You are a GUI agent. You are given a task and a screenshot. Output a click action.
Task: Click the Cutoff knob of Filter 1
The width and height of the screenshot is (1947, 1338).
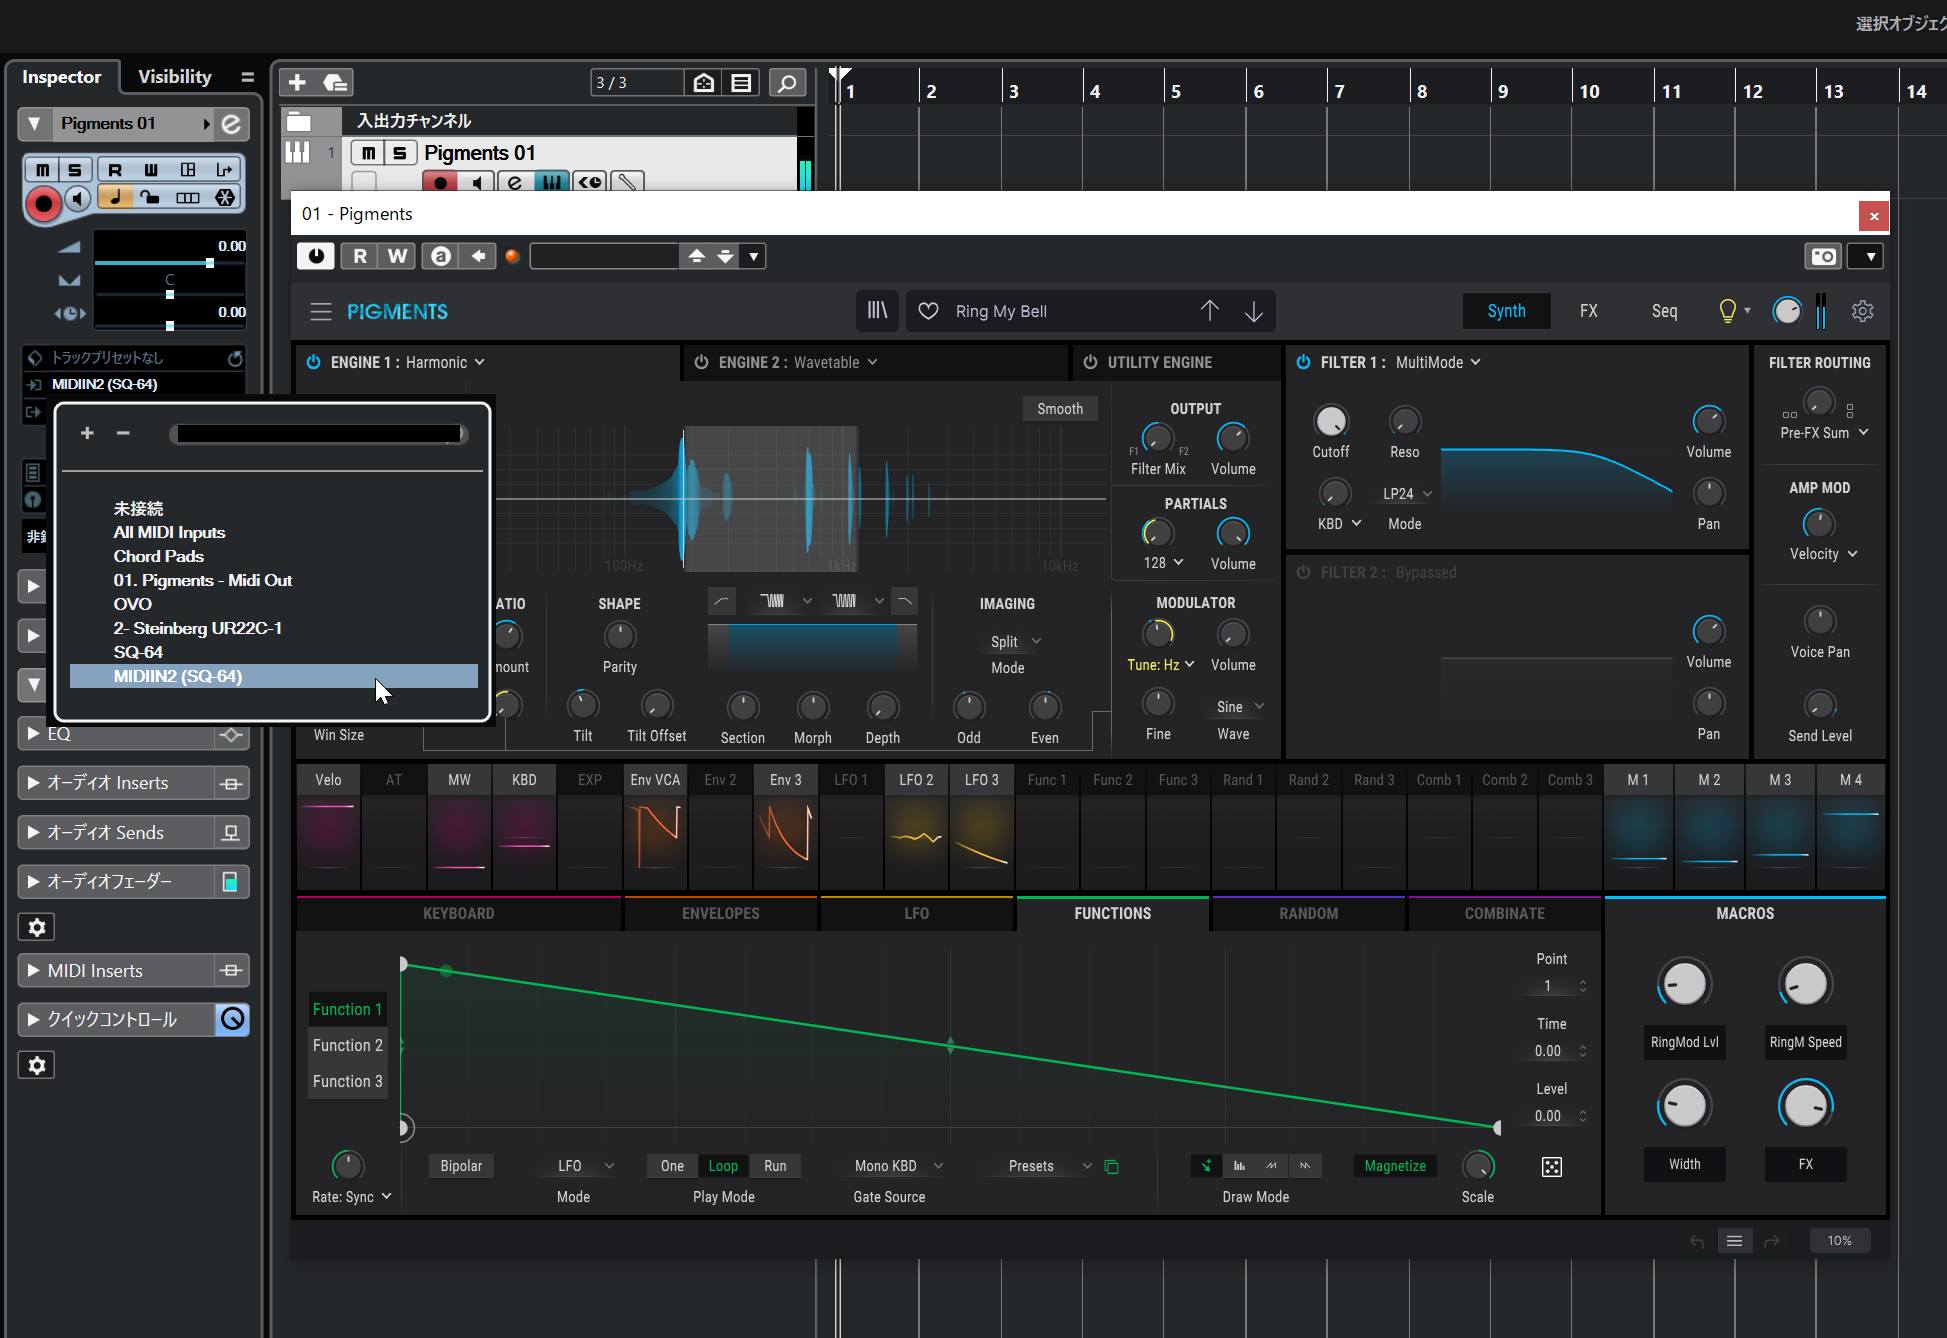[x=1330, y=421]
